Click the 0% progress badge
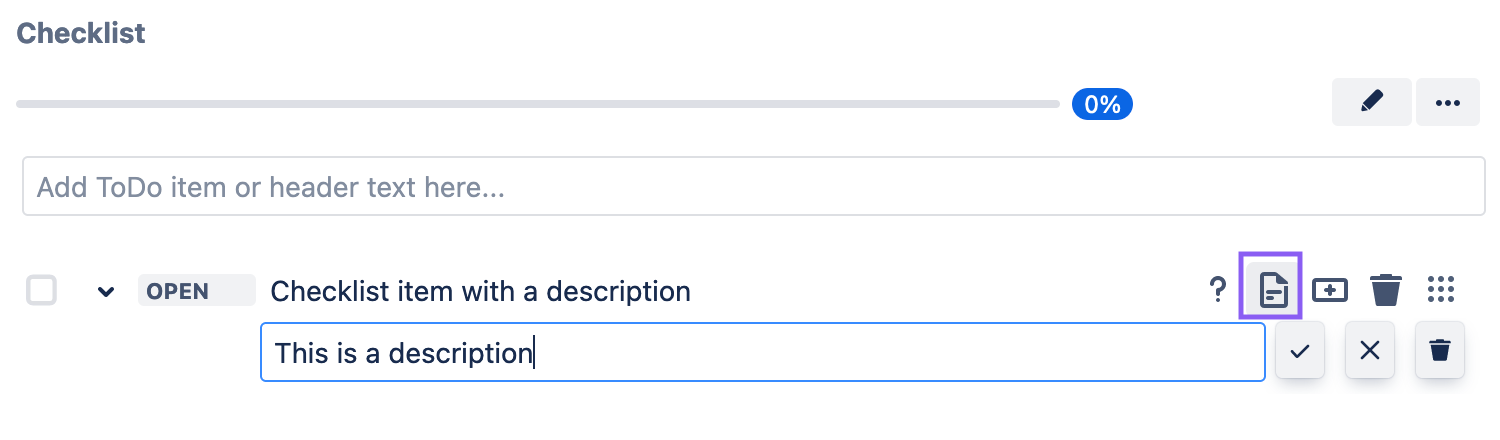The width and height of the screenshot is (1500, 440). tap(1102, 104)
